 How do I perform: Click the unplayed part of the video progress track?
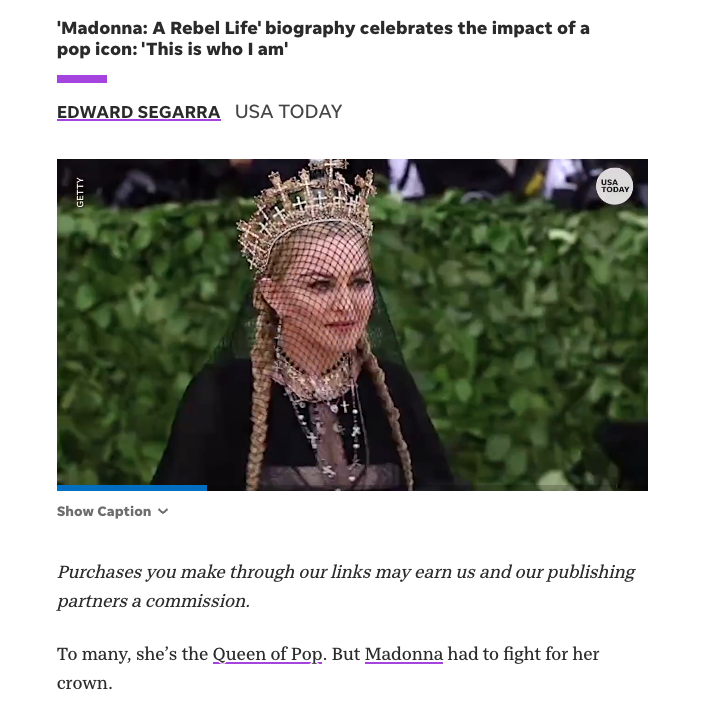click(427, 488)
